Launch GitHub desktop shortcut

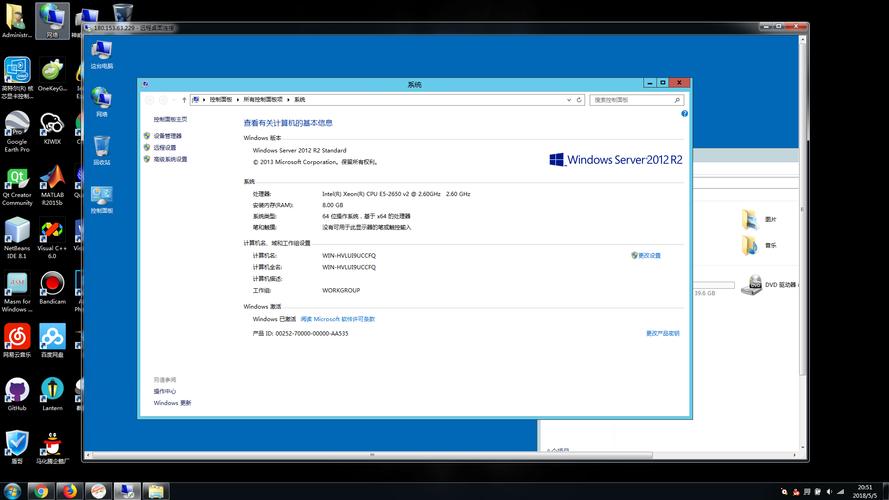tap(16, 394)
